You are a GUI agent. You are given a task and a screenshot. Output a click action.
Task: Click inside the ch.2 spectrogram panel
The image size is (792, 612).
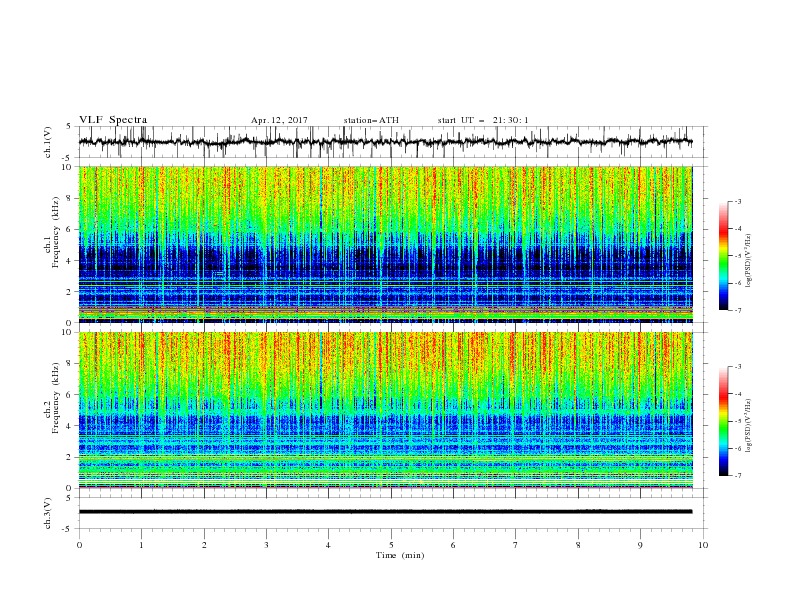coord(386,410)
